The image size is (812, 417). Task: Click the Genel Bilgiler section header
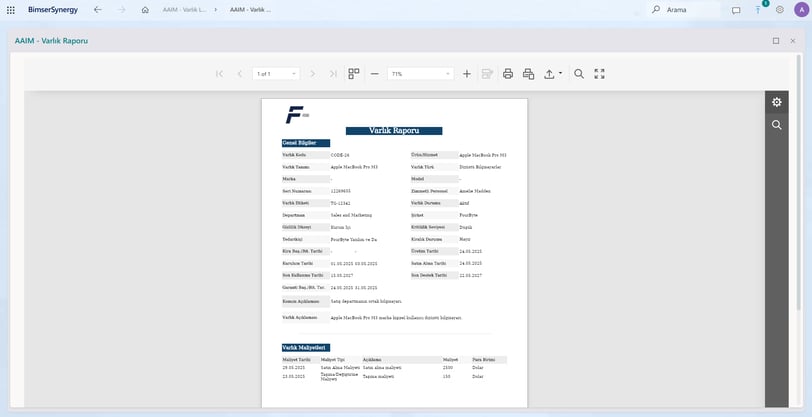tap(306, 143)
